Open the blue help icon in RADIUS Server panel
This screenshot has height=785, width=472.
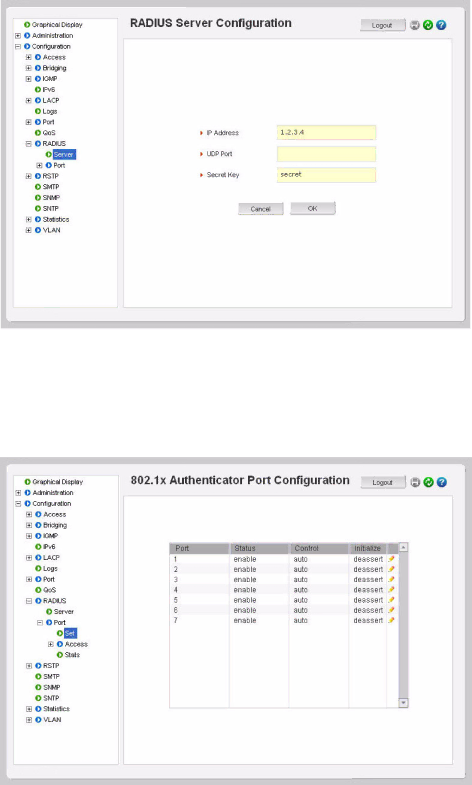point(441,25)
